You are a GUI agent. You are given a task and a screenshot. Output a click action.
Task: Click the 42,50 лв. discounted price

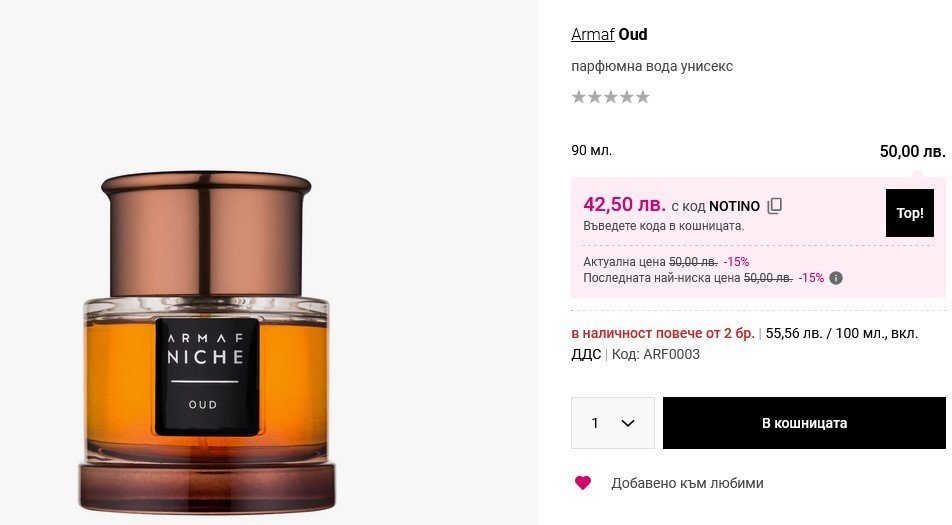tap(624, 205)
